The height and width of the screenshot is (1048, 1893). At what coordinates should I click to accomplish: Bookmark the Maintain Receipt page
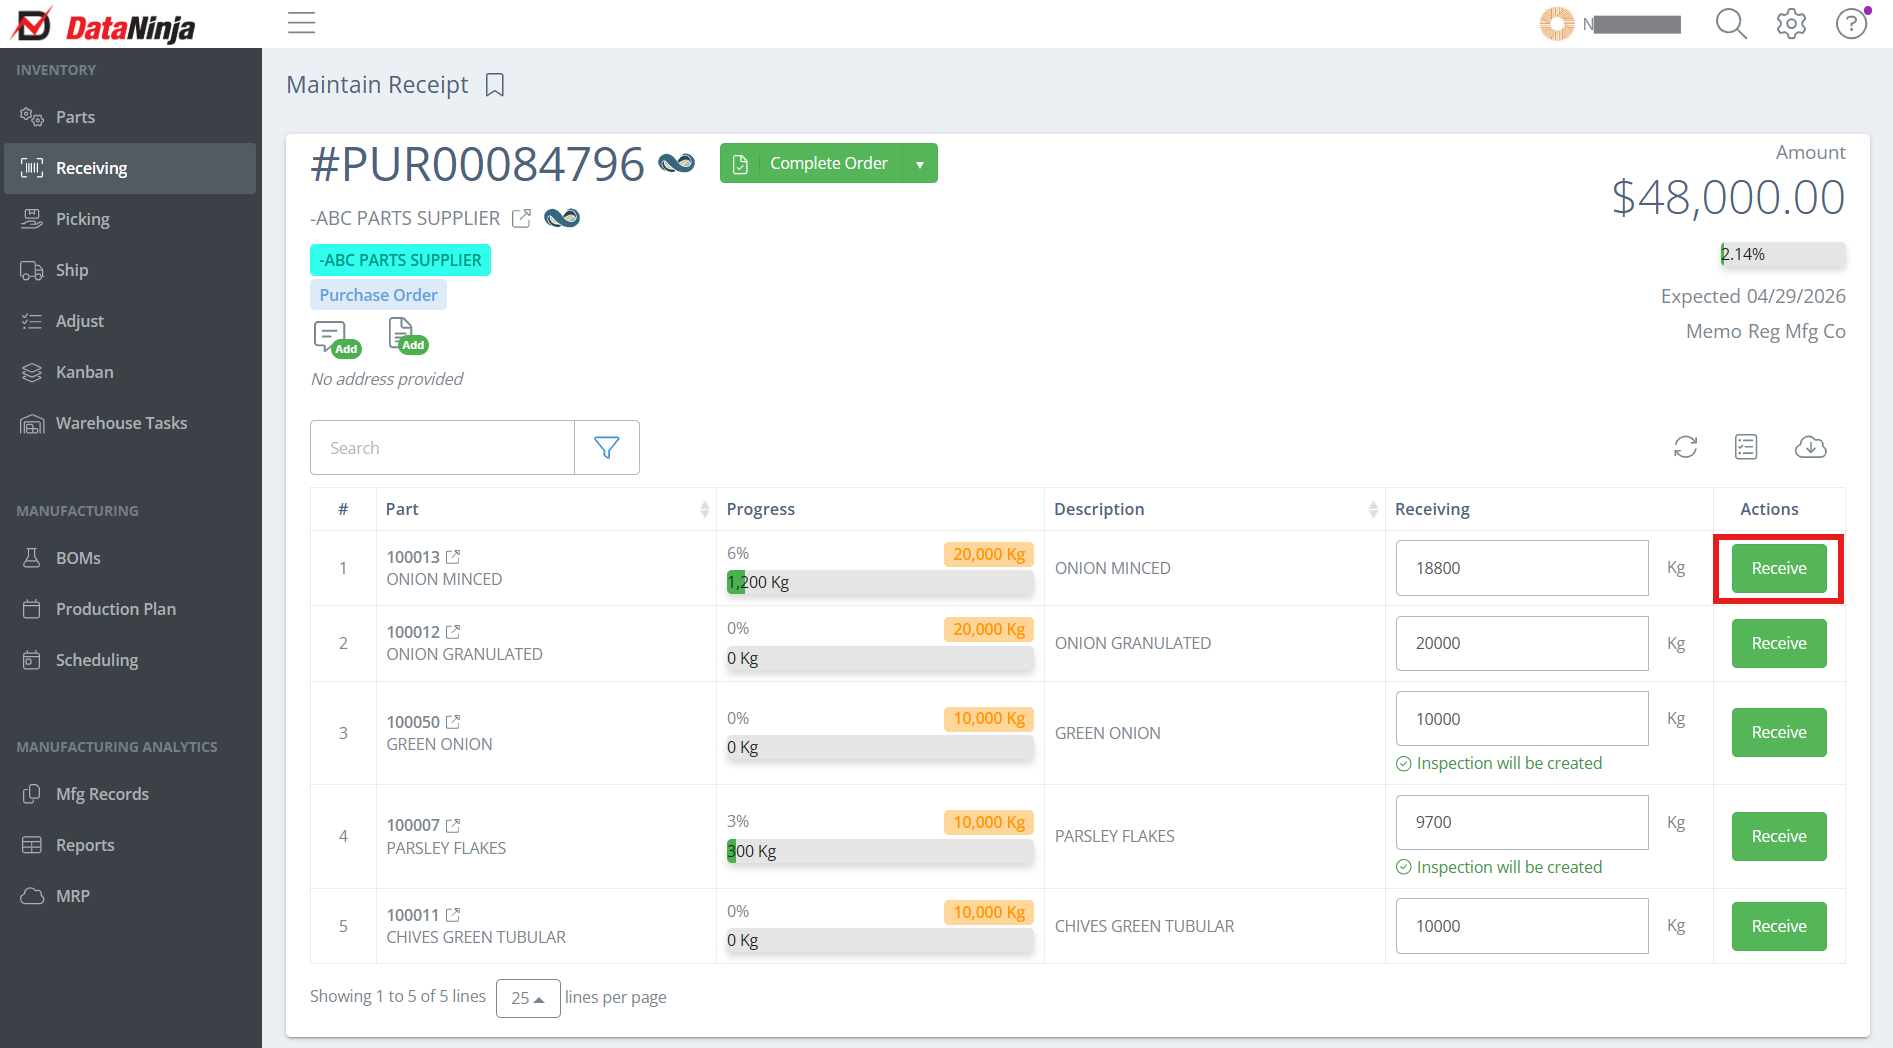coord(495,85)
